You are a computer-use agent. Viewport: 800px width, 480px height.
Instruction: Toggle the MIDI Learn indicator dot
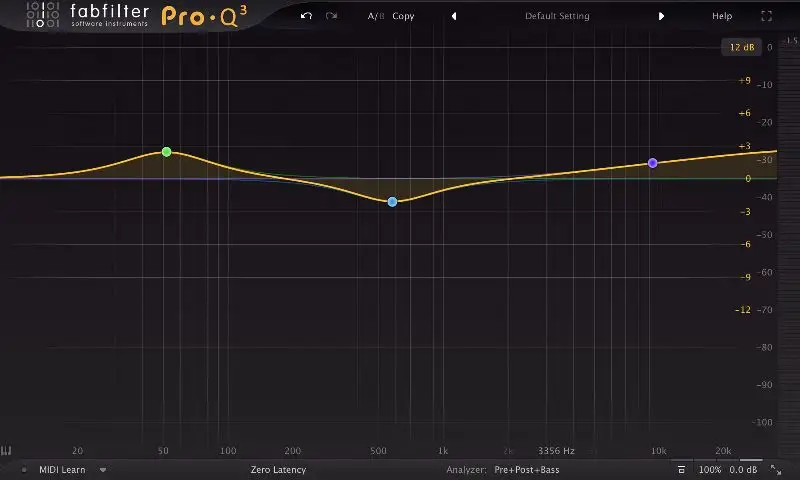point(24,469)
